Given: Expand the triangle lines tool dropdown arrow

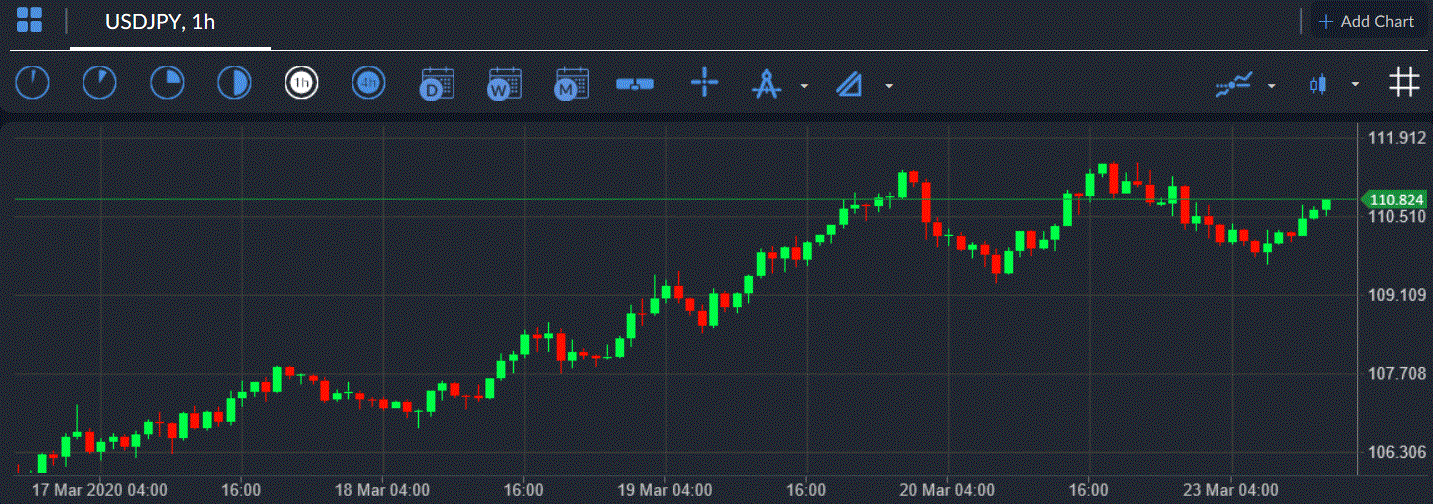Looking at the screenshot, I should [889, 86].
